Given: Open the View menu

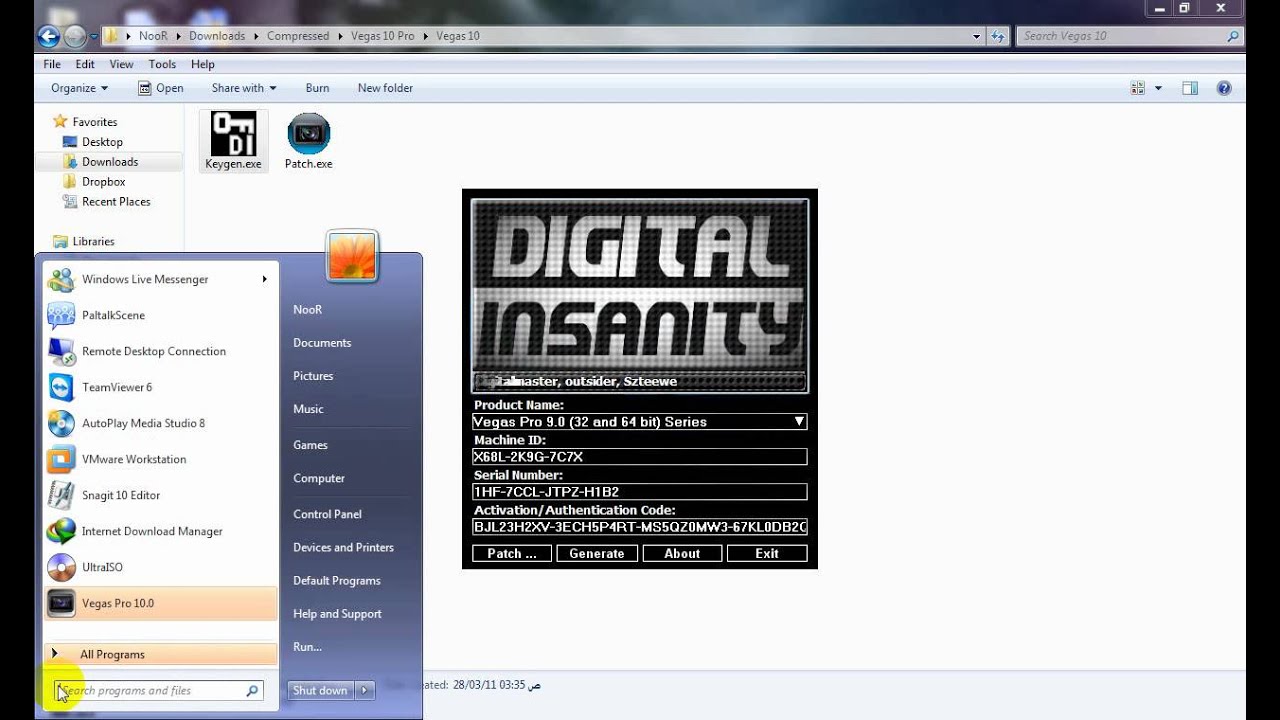Looking at the screenshot, I should [121, 64].
